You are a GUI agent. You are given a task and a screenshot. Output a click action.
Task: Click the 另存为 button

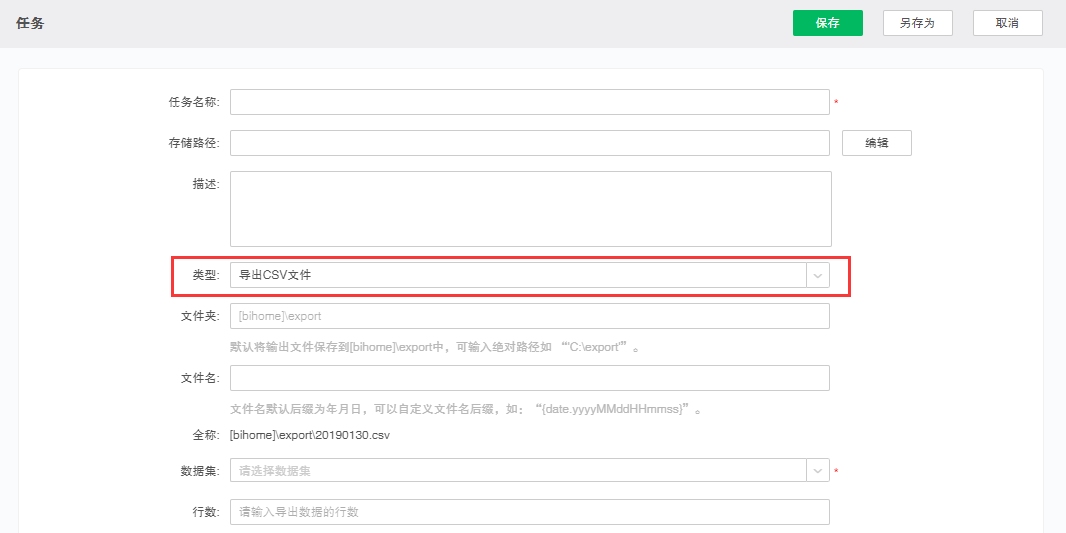pyautogui.click(x=917, y=23)
